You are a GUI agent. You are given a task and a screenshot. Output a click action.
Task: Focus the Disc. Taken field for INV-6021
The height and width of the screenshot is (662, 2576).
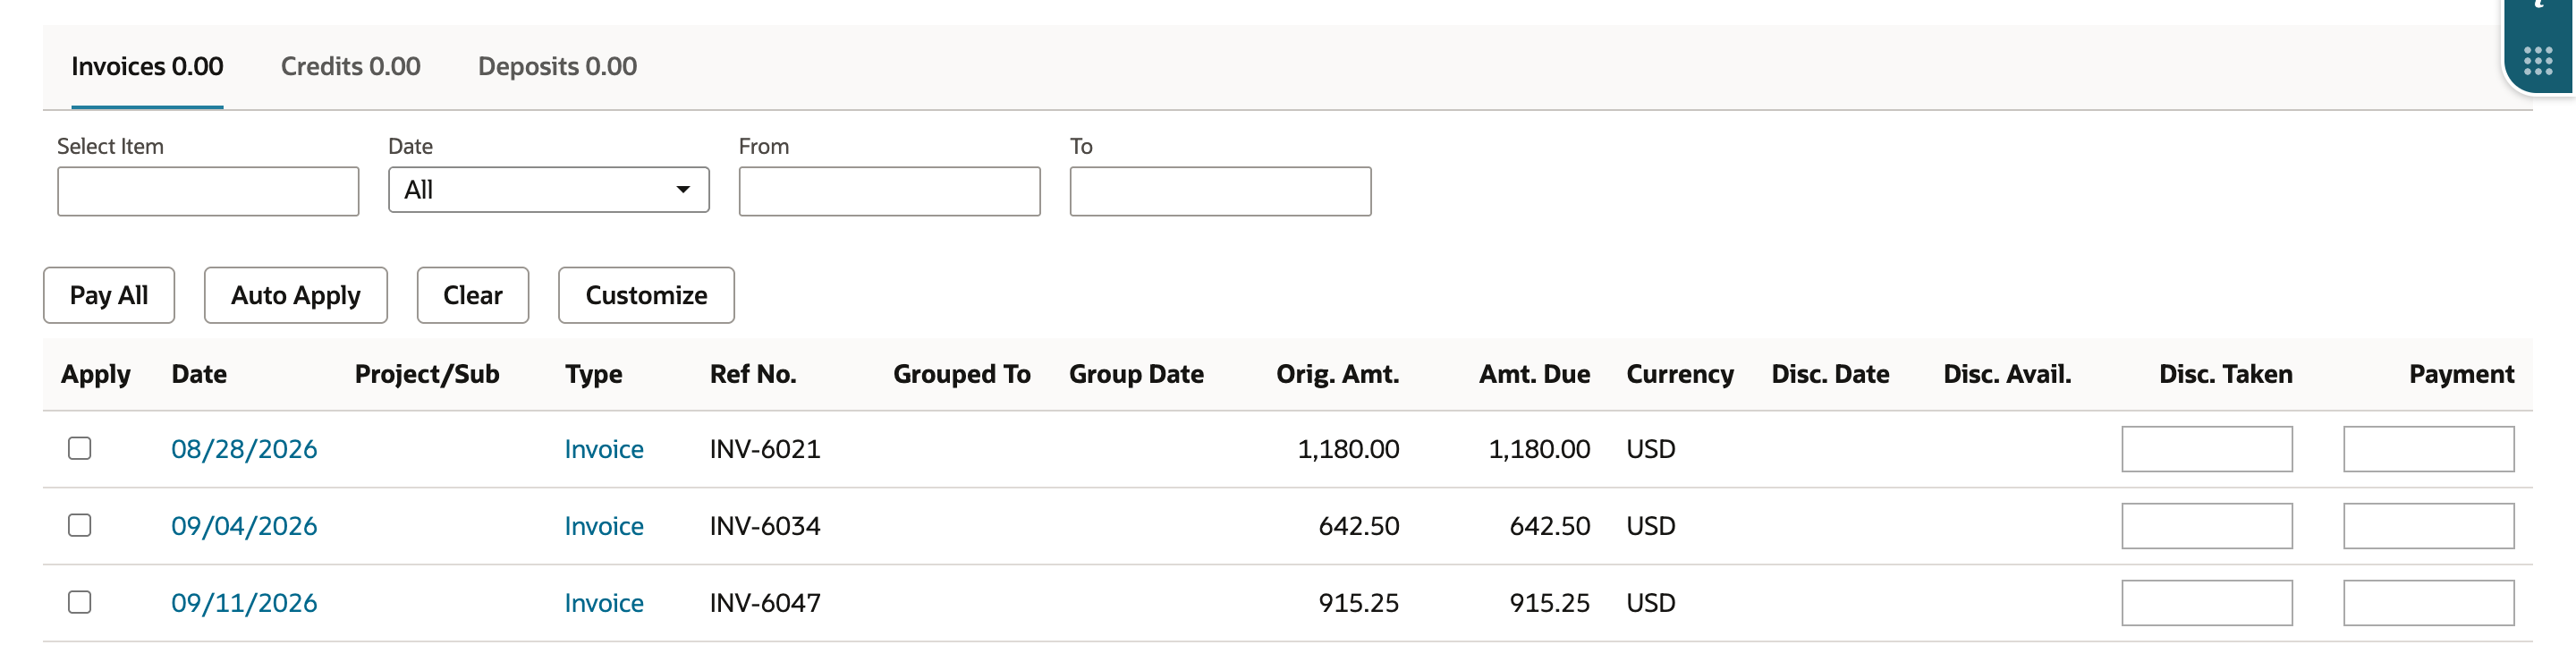click(x=2207, y=449)
